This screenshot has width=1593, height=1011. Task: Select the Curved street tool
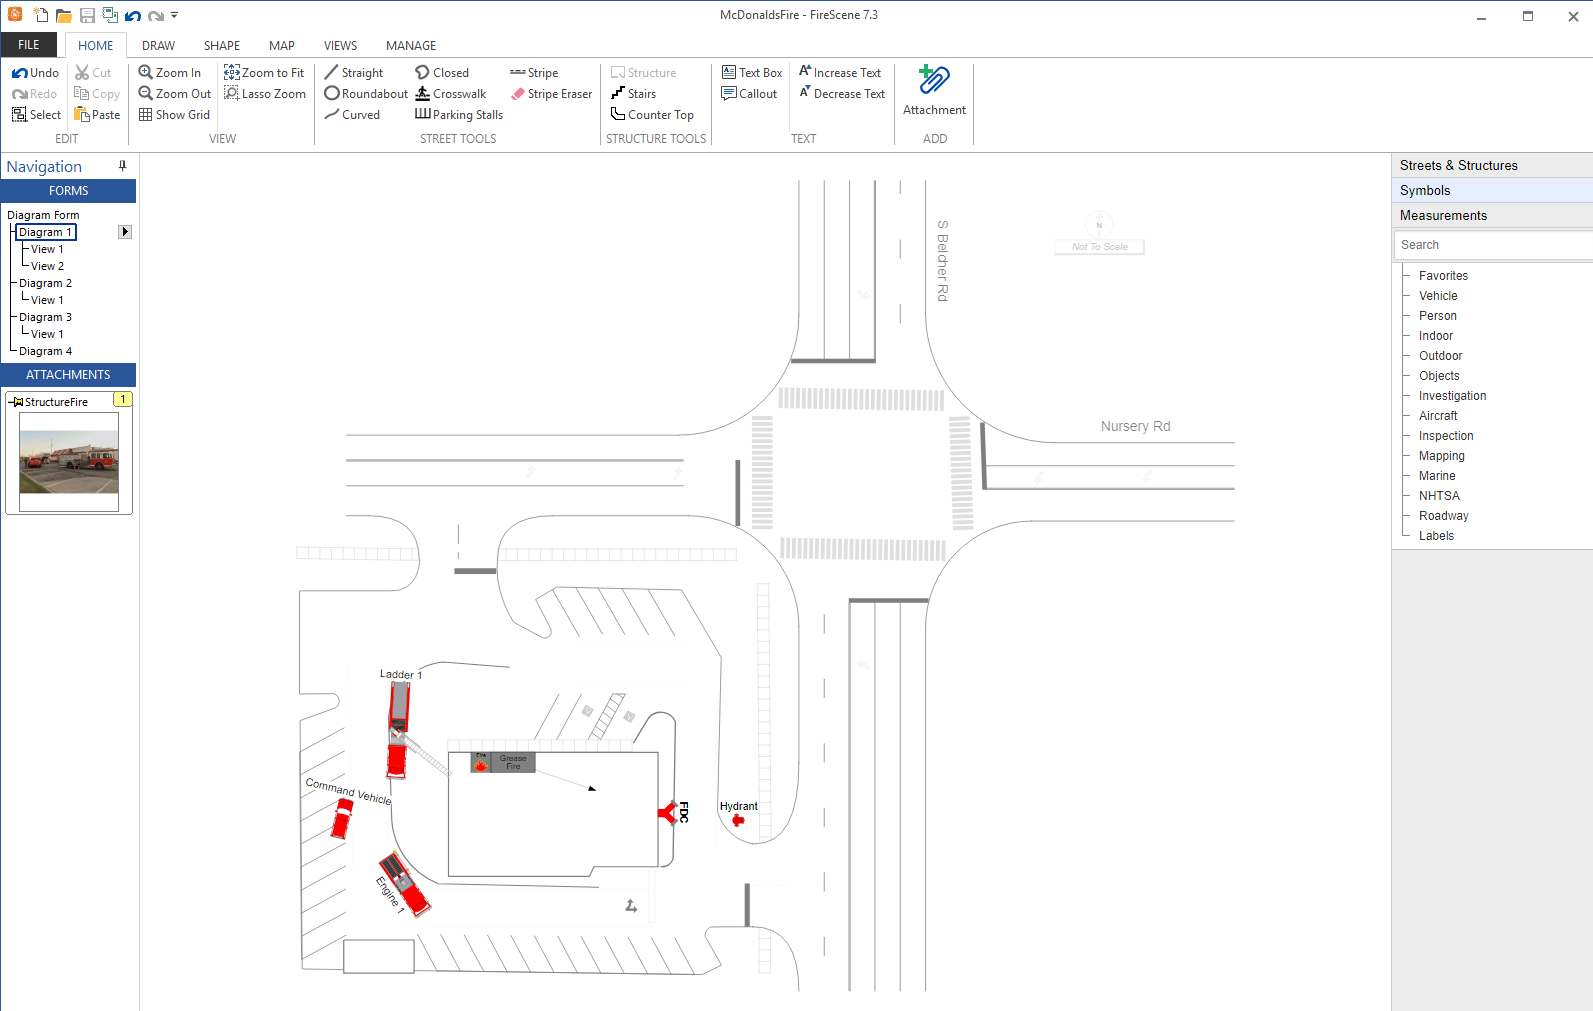pos(352,115)
